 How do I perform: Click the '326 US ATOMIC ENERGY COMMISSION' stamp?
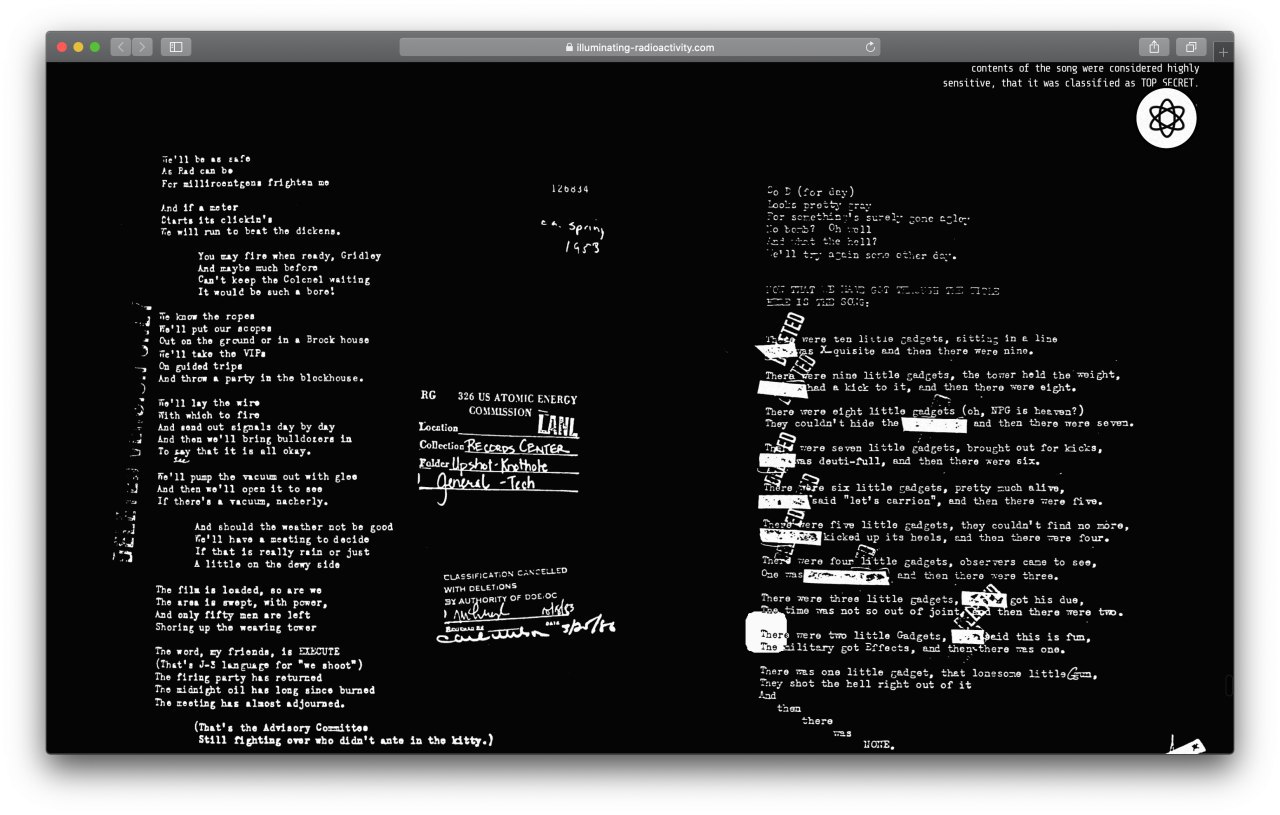516,405
